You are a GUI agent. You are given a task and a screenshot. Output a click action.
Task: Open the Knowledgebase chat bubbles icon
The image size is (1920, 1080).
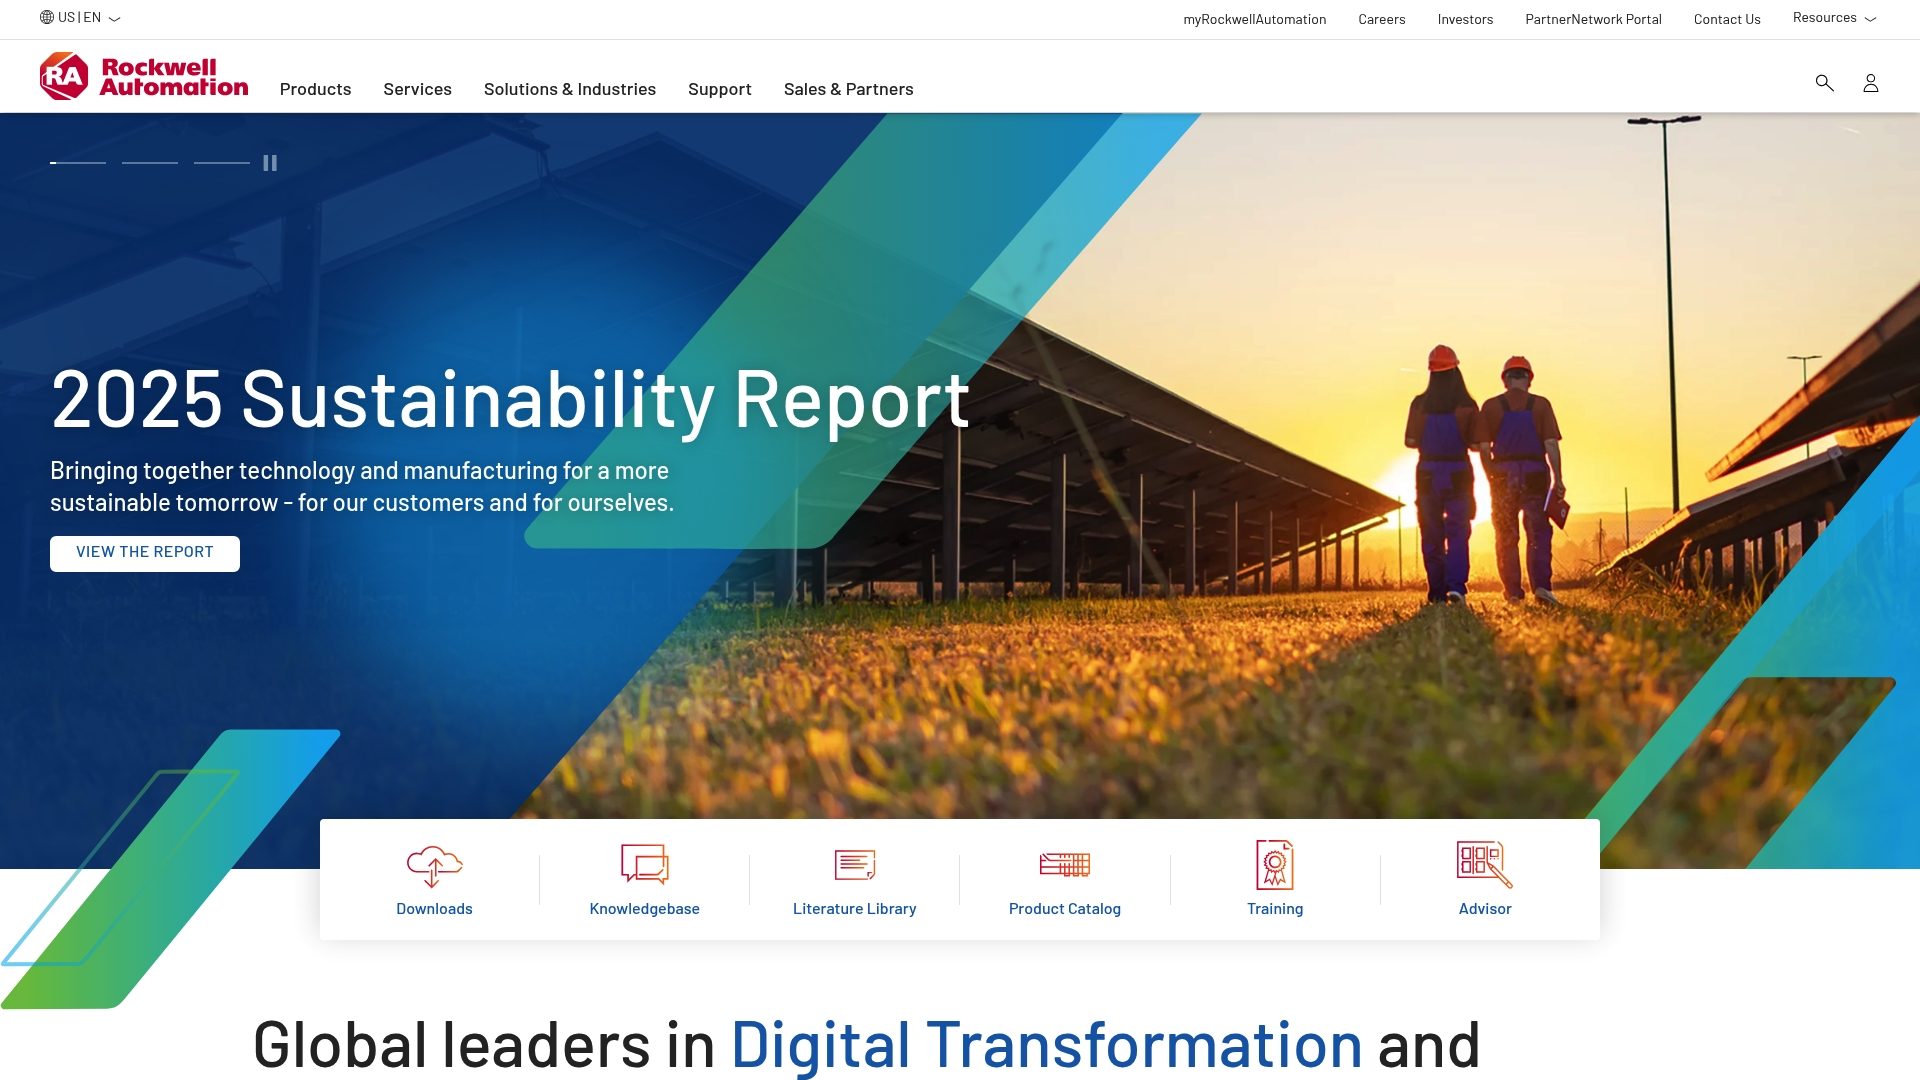tap(644, 864)
